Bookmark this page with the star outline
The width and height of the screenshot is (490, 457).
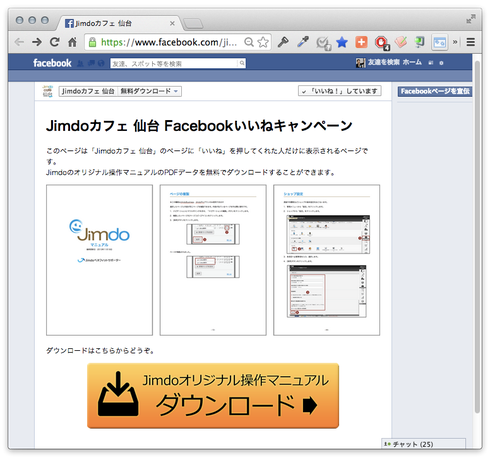tap(263, 42)
